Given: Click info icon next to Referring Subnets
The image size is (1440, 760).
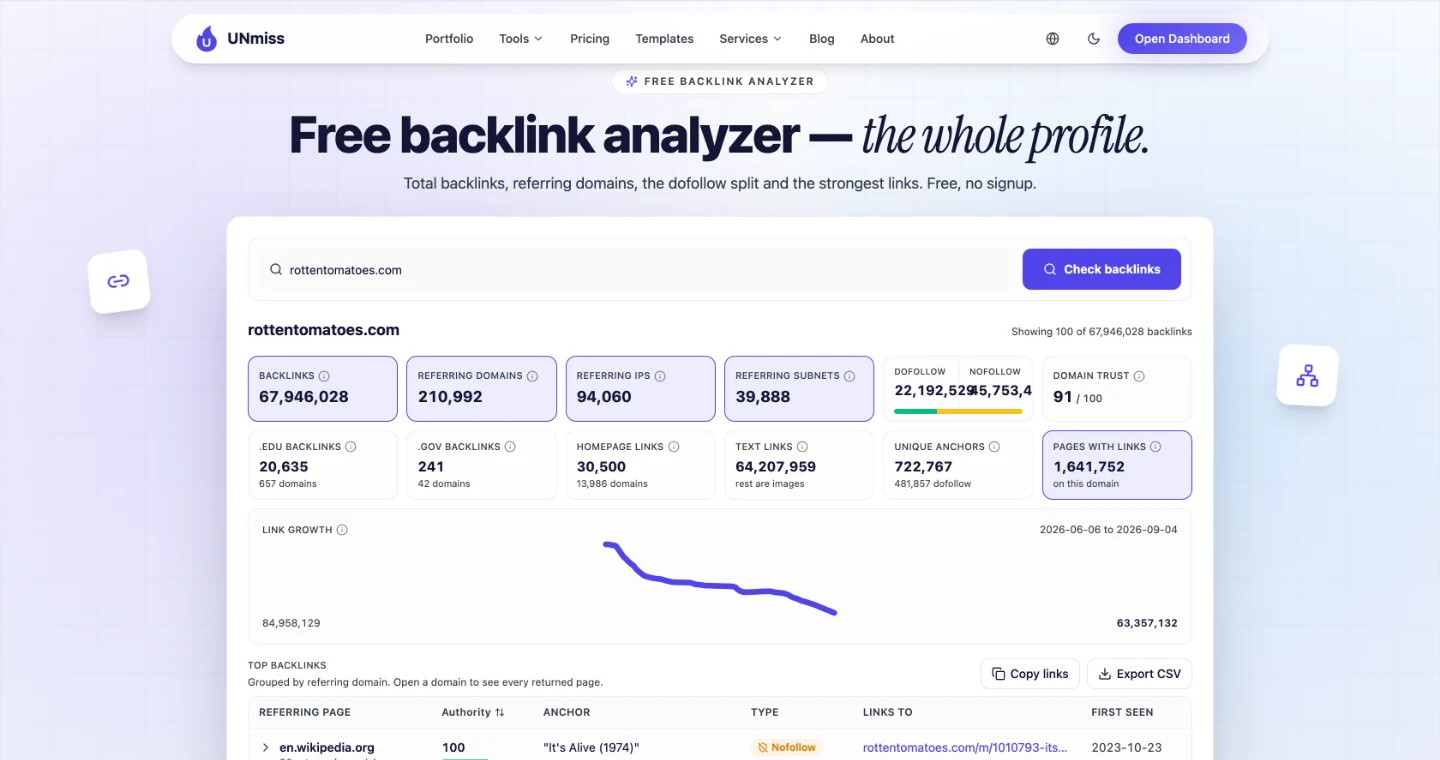Looking at the screenshot, I should (849, 376).
